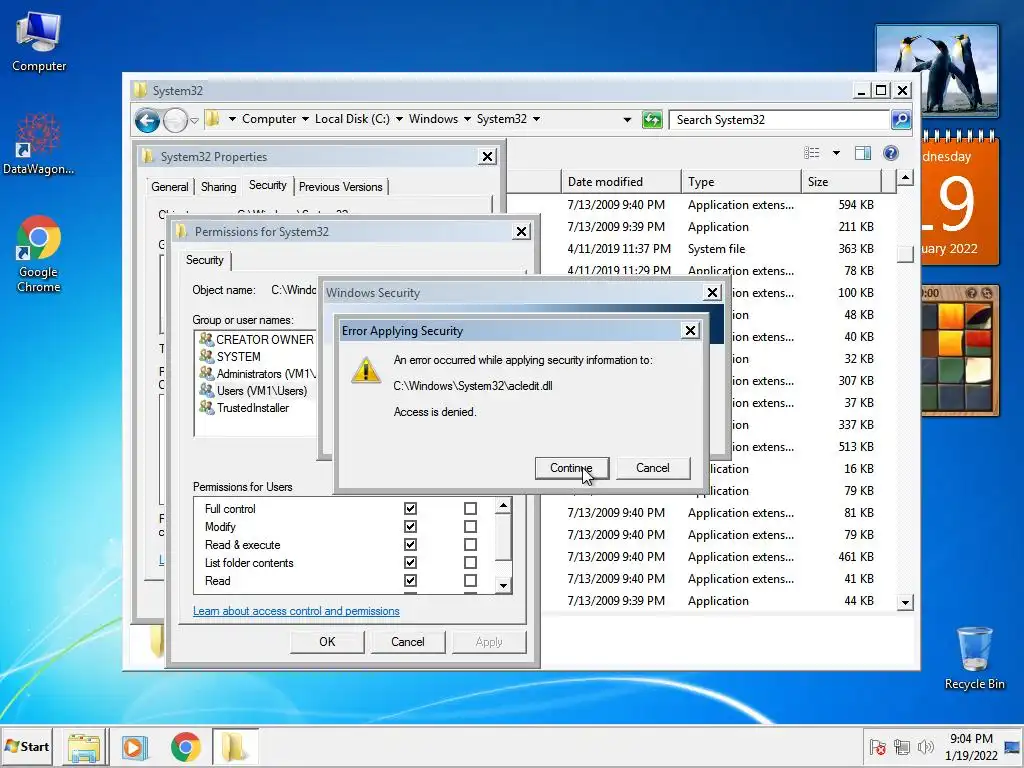
Task: Toggle Allow checkbox for Read permission
Action: click(410, 581)
